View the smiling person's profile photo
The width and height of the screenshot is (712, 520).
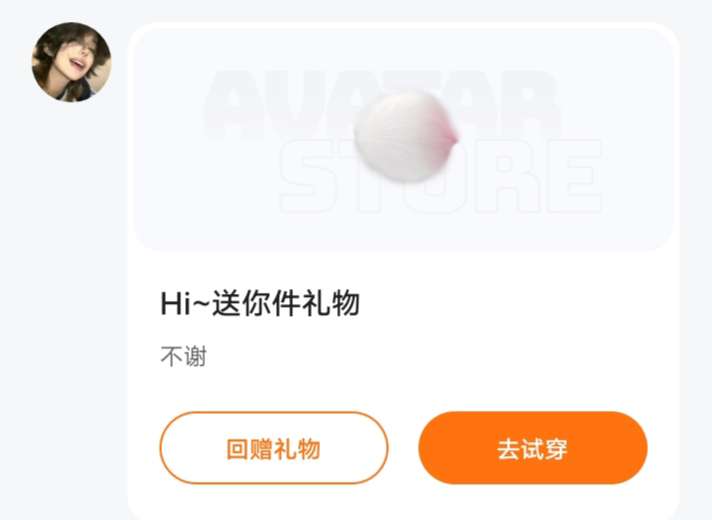71,62
